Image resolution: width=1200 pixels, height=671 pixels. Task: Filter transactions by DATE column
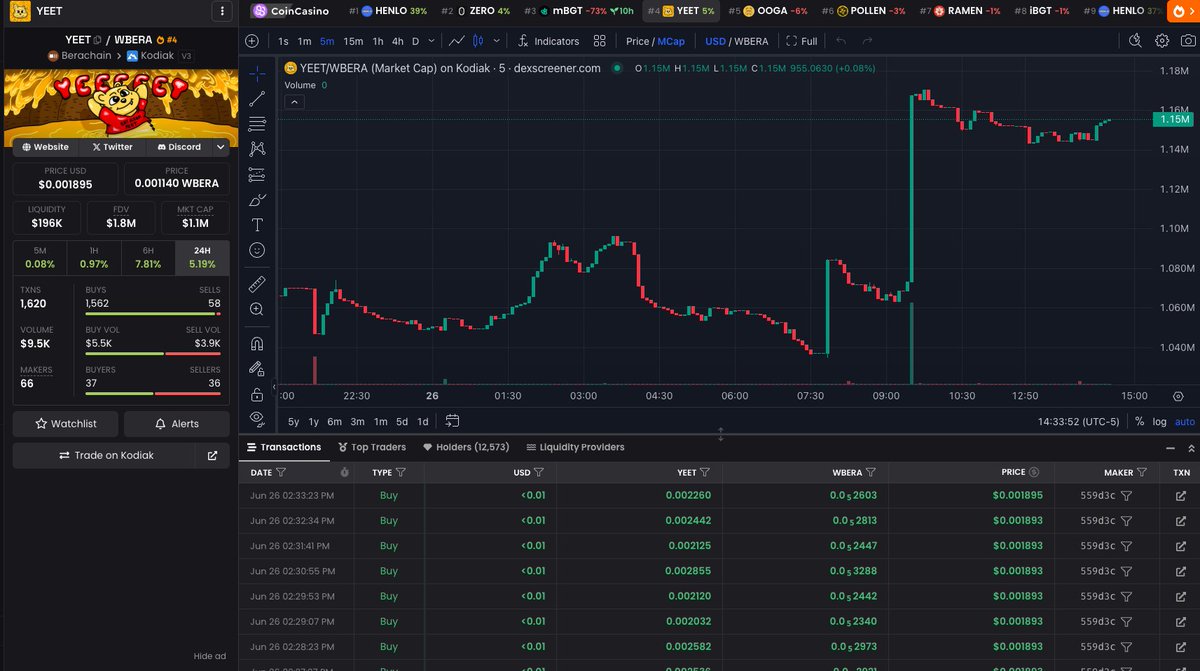(281, 472)
